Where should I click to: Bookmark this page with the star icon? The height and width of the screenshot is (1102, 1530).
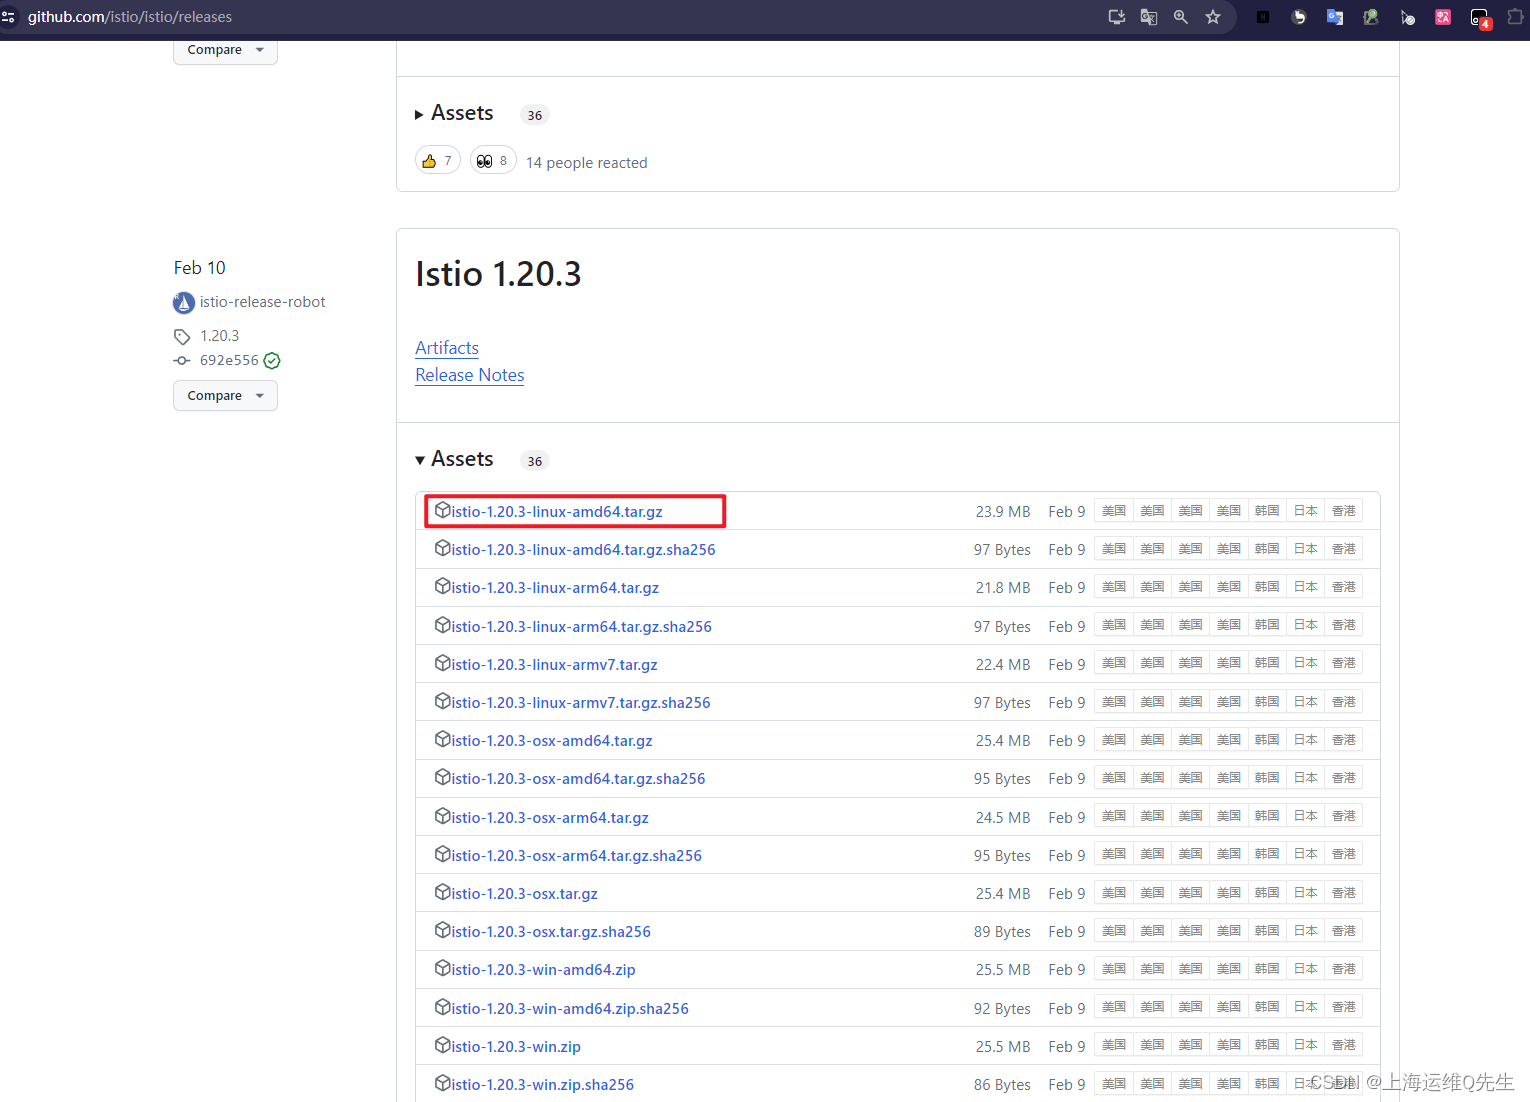point(1213,17)
